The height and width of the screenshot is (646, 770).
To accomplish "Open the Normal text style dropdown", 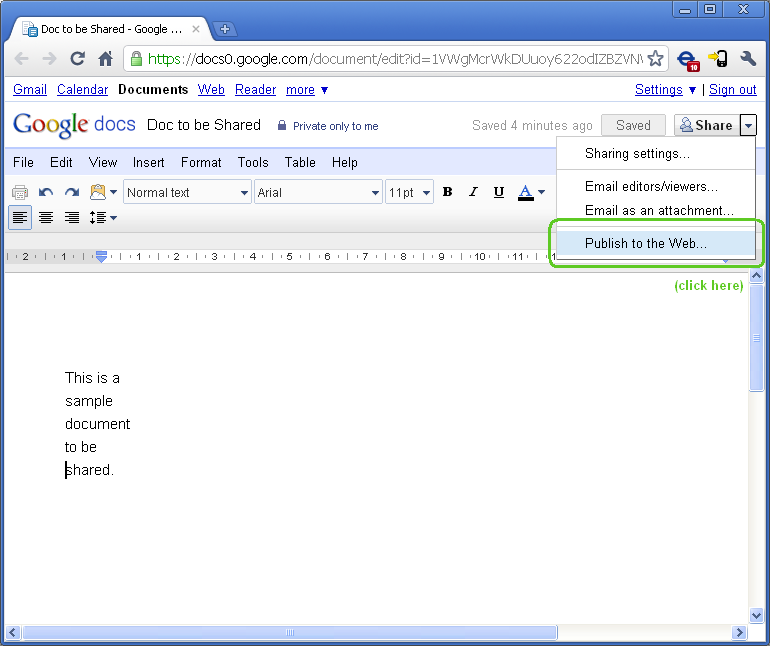I will tap(187, 192).
